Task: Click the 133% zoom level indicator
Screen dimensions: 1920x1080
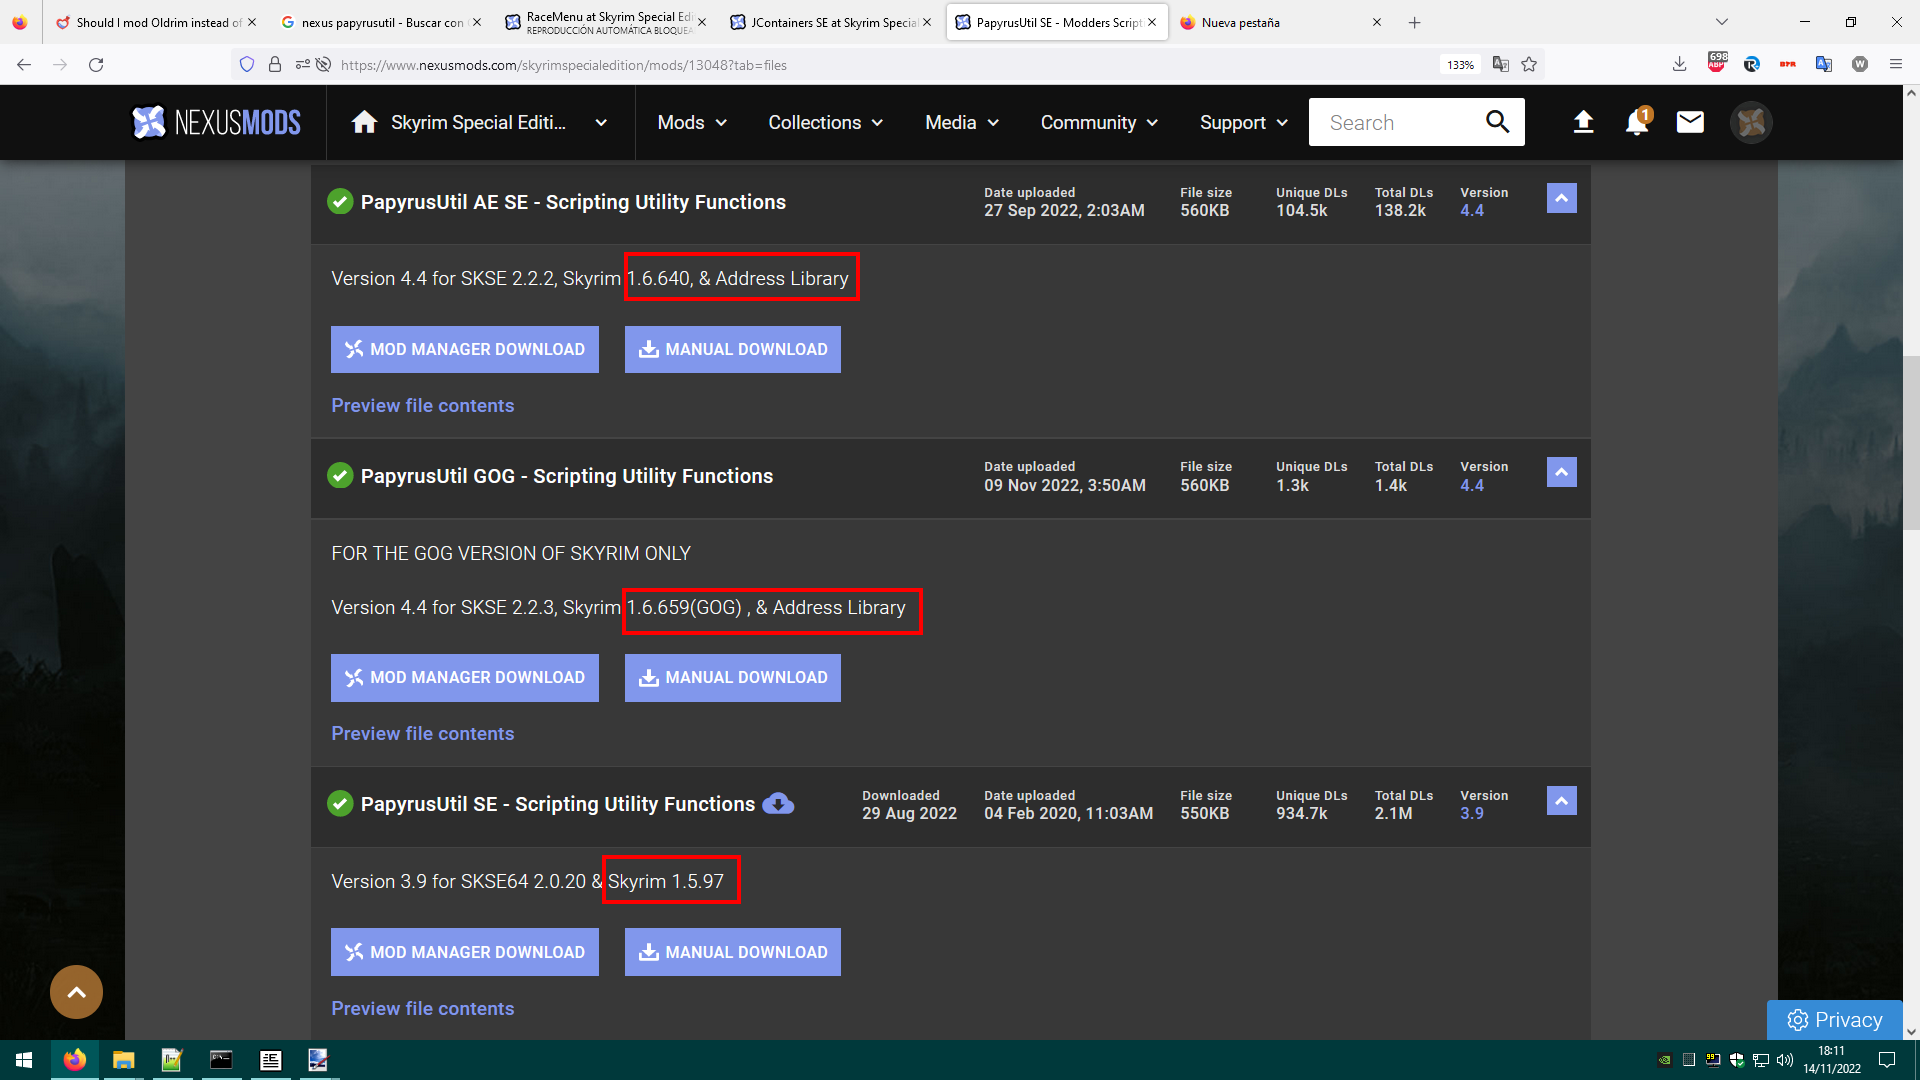Action: click(x=1460, y=65)
